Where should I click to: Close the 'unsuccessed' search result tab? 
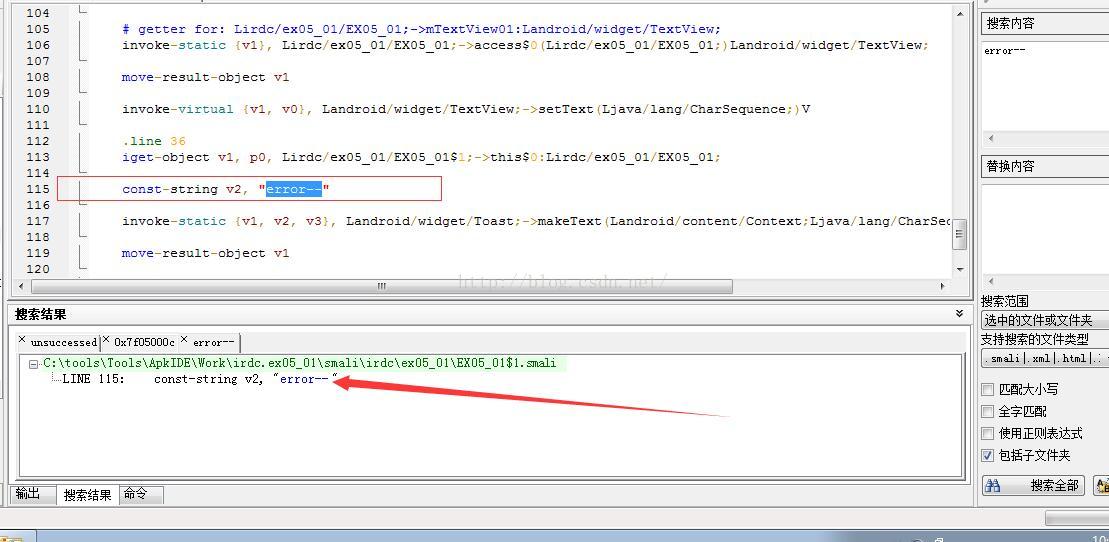[x=22, y=340]
